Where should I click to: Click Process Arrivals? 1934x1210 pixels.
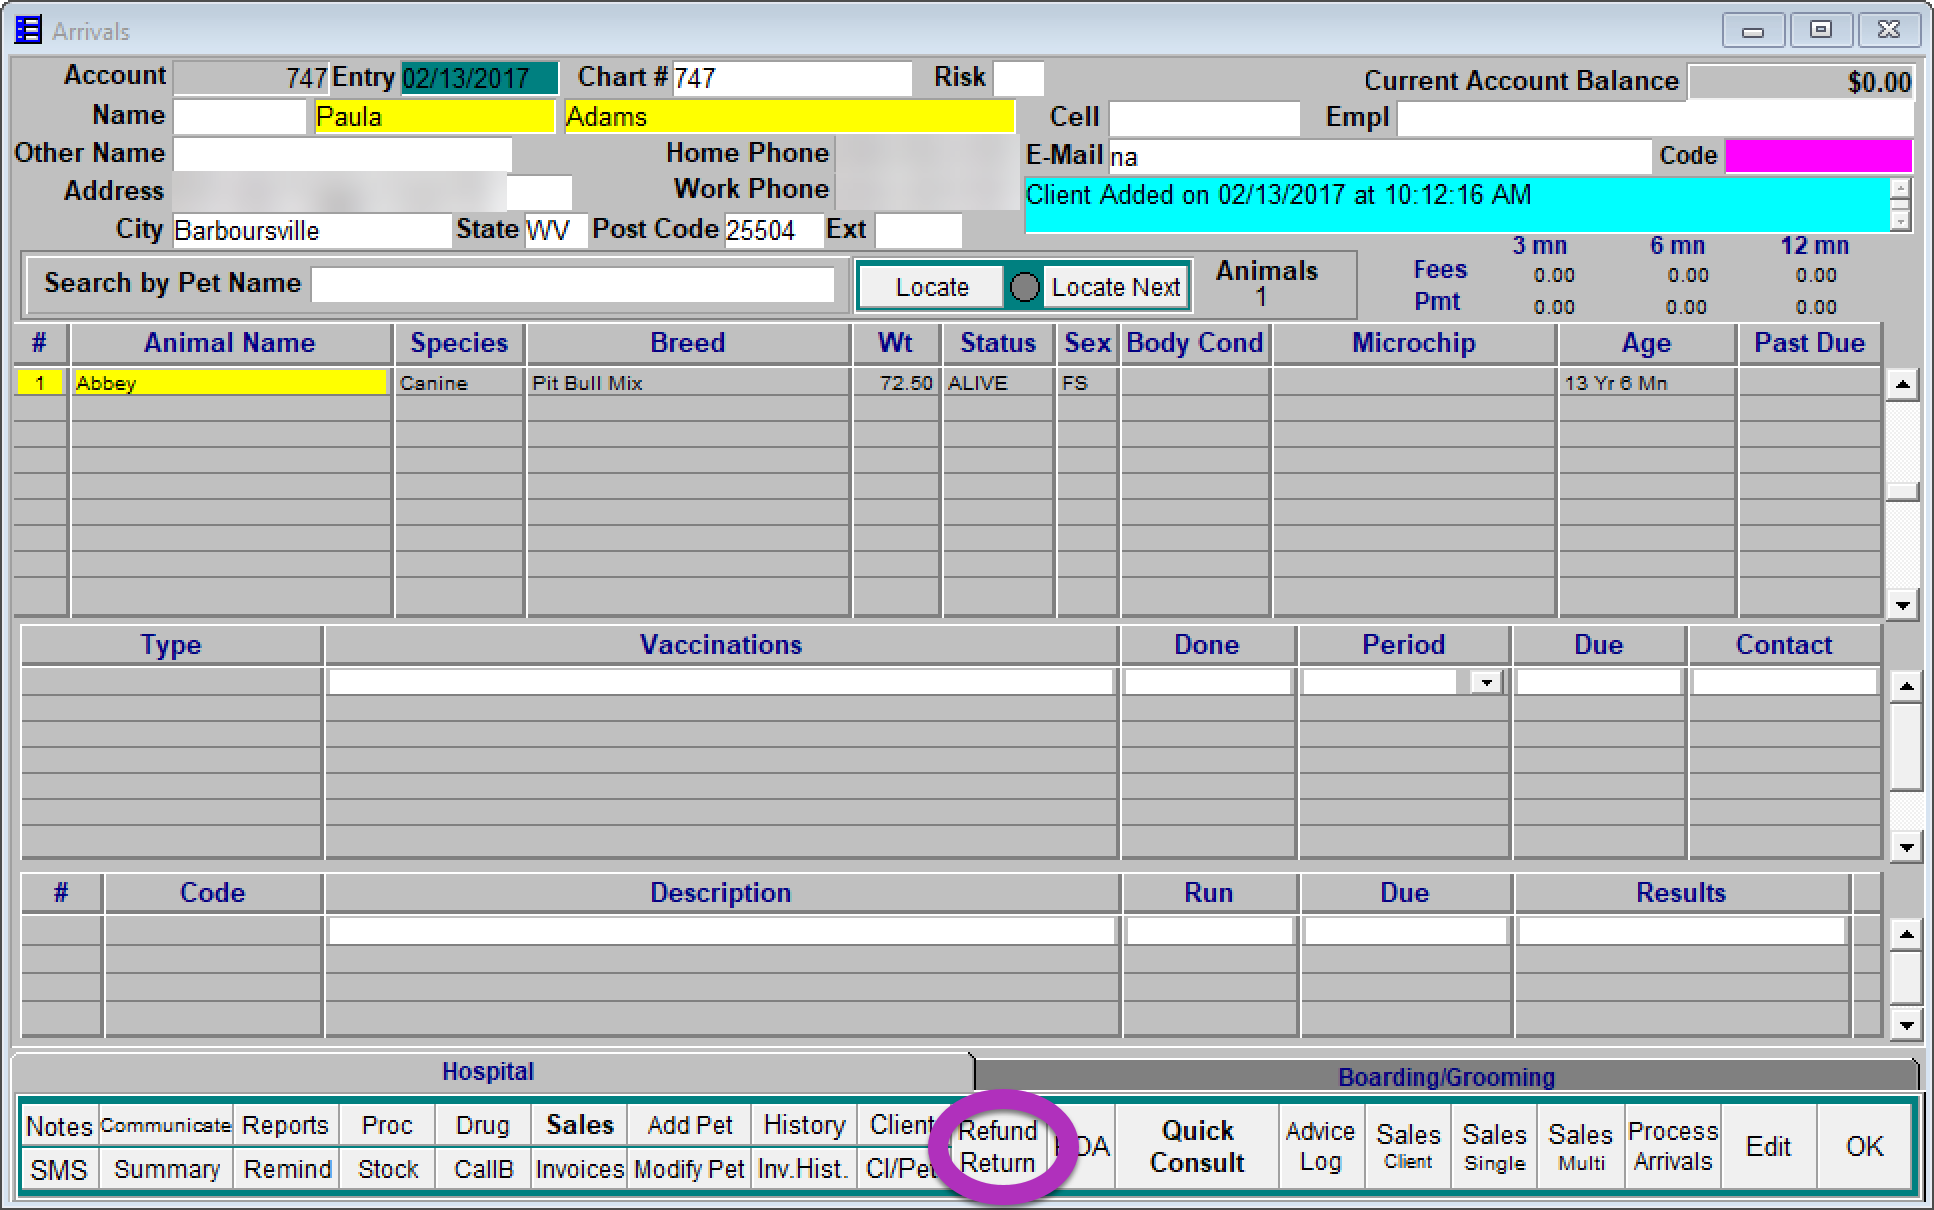point(1671,1146)
